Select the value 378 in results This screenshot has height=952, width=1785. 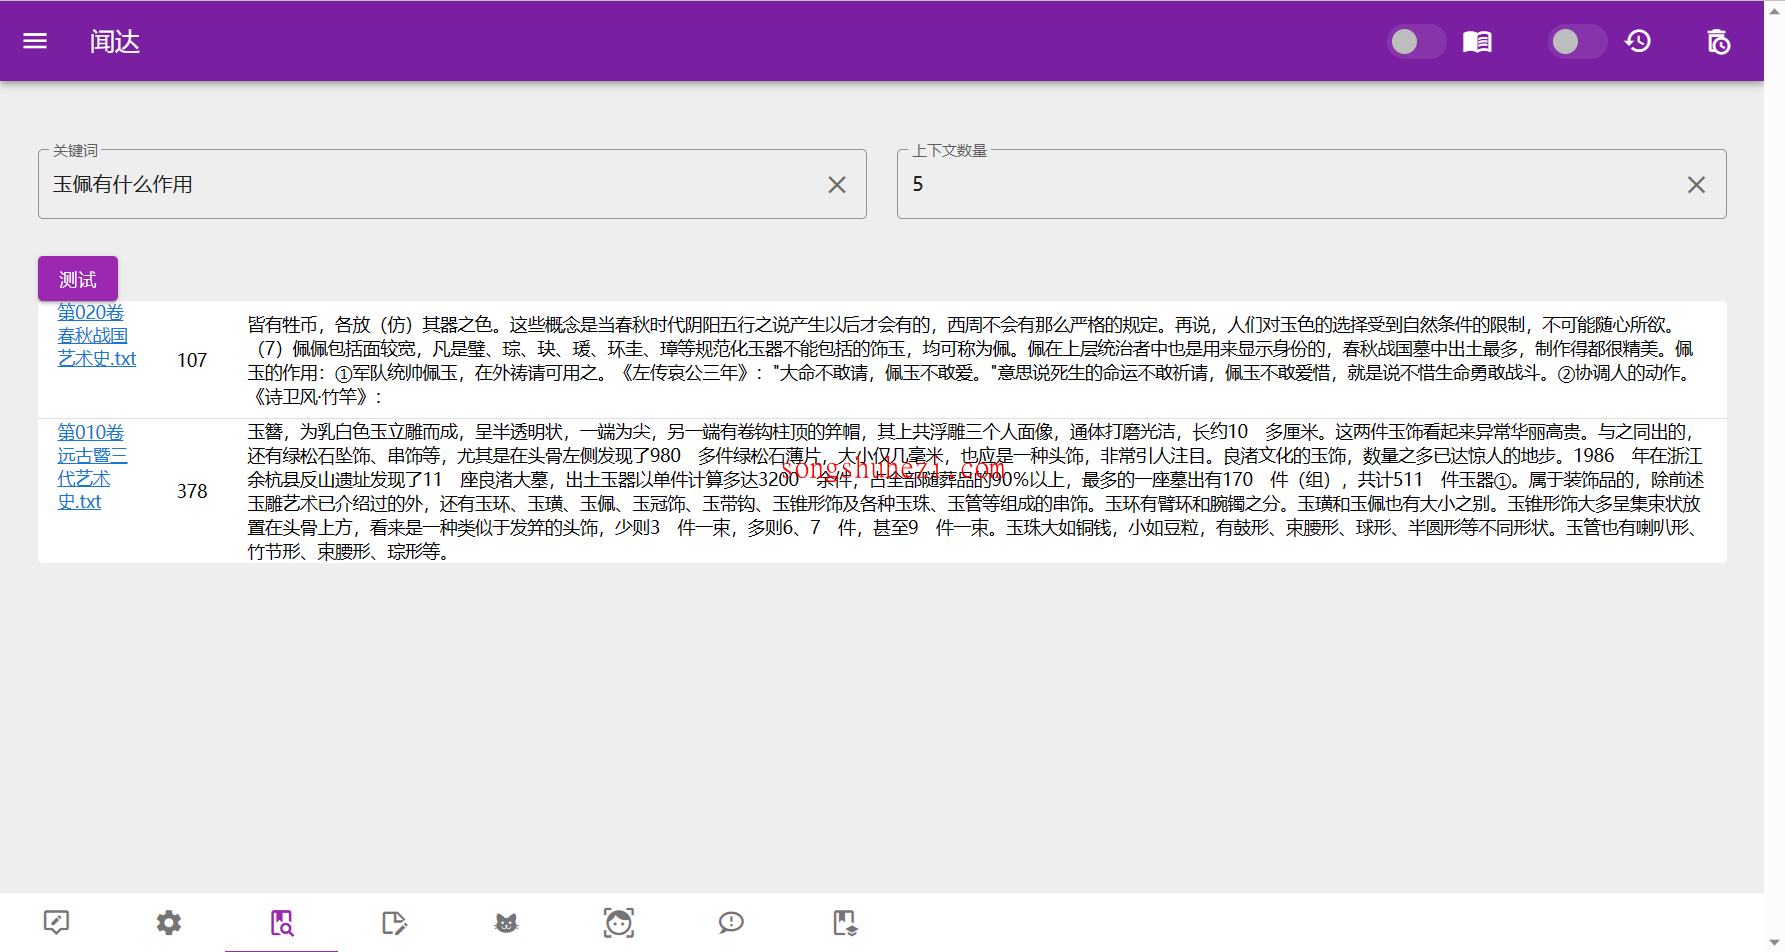(192, 491)
